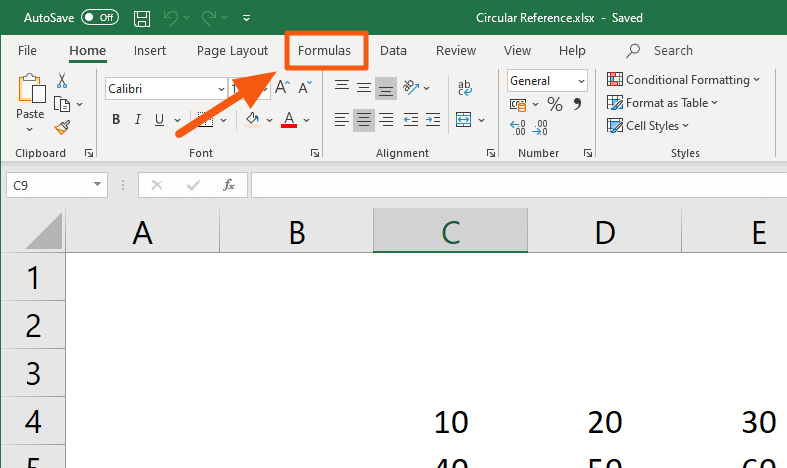Click the Save floppy disk icon
Screen dimensions: 787x468
point(142,18)
